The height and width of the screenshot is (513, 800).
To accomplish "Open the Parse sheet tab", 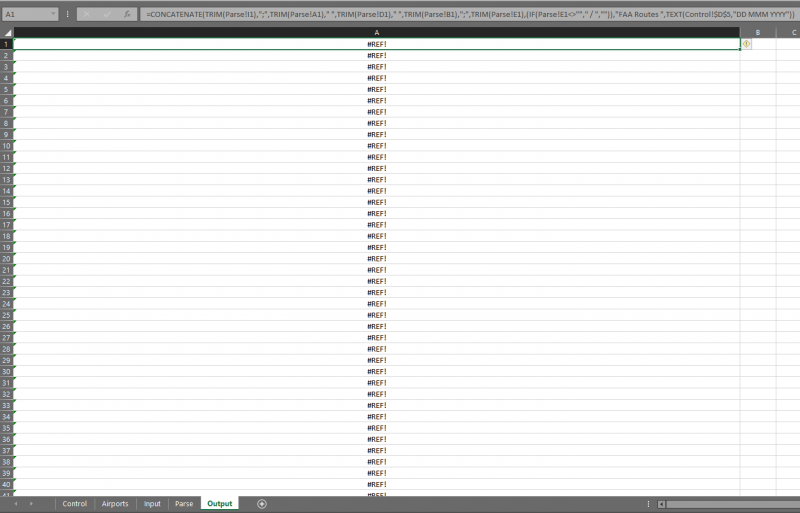I will pos(184,504).
